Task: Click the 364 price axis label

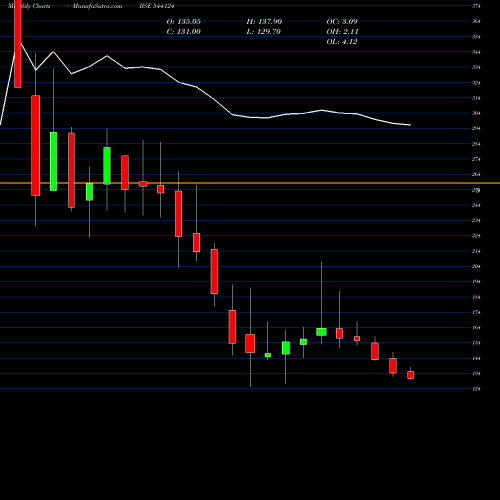Action: 476,21
